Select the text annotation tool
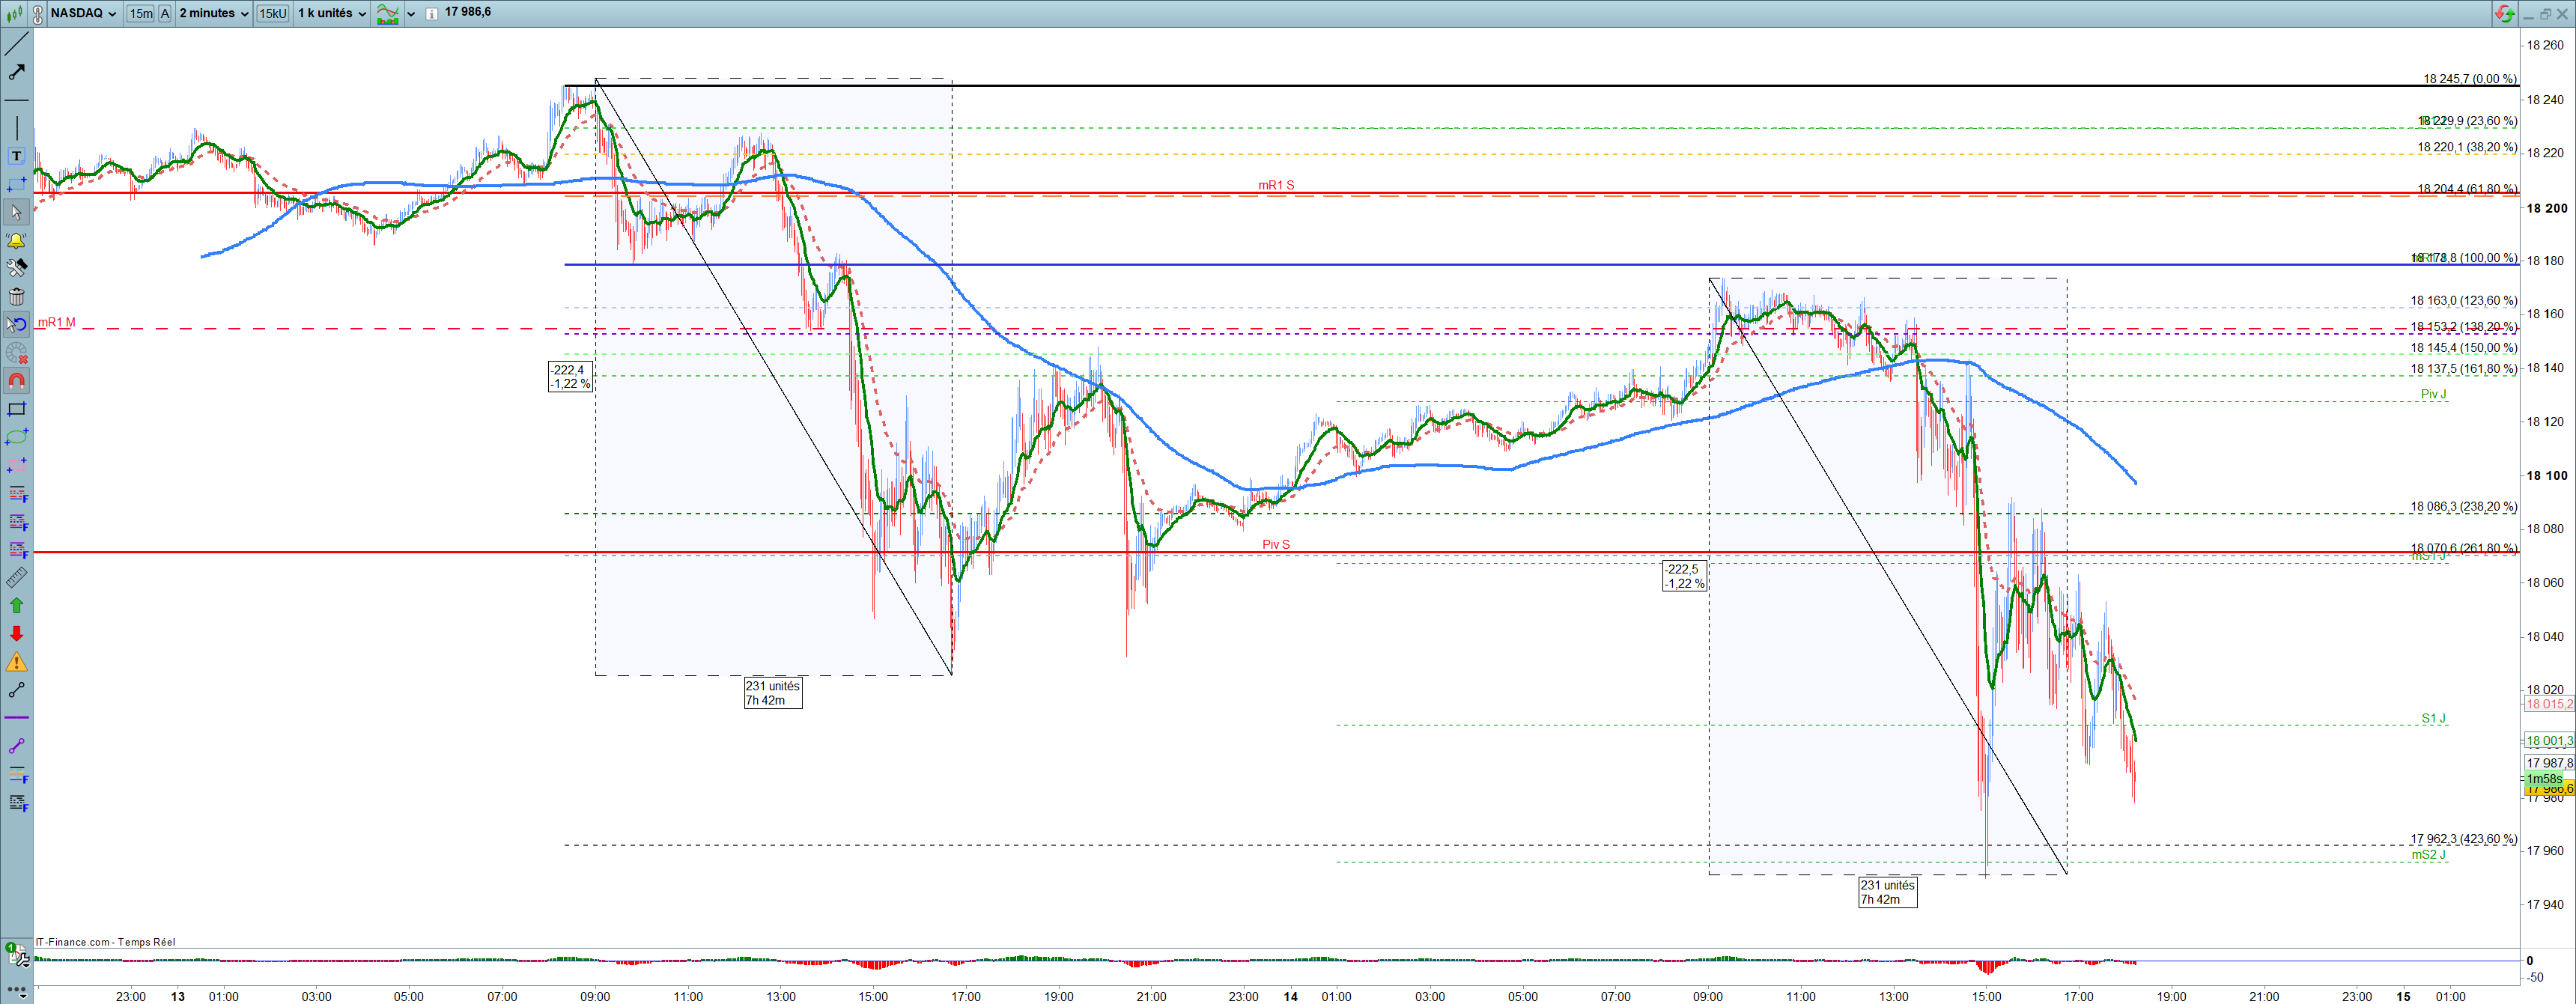Screen dimensions: 2576x1004 point(16,156)
